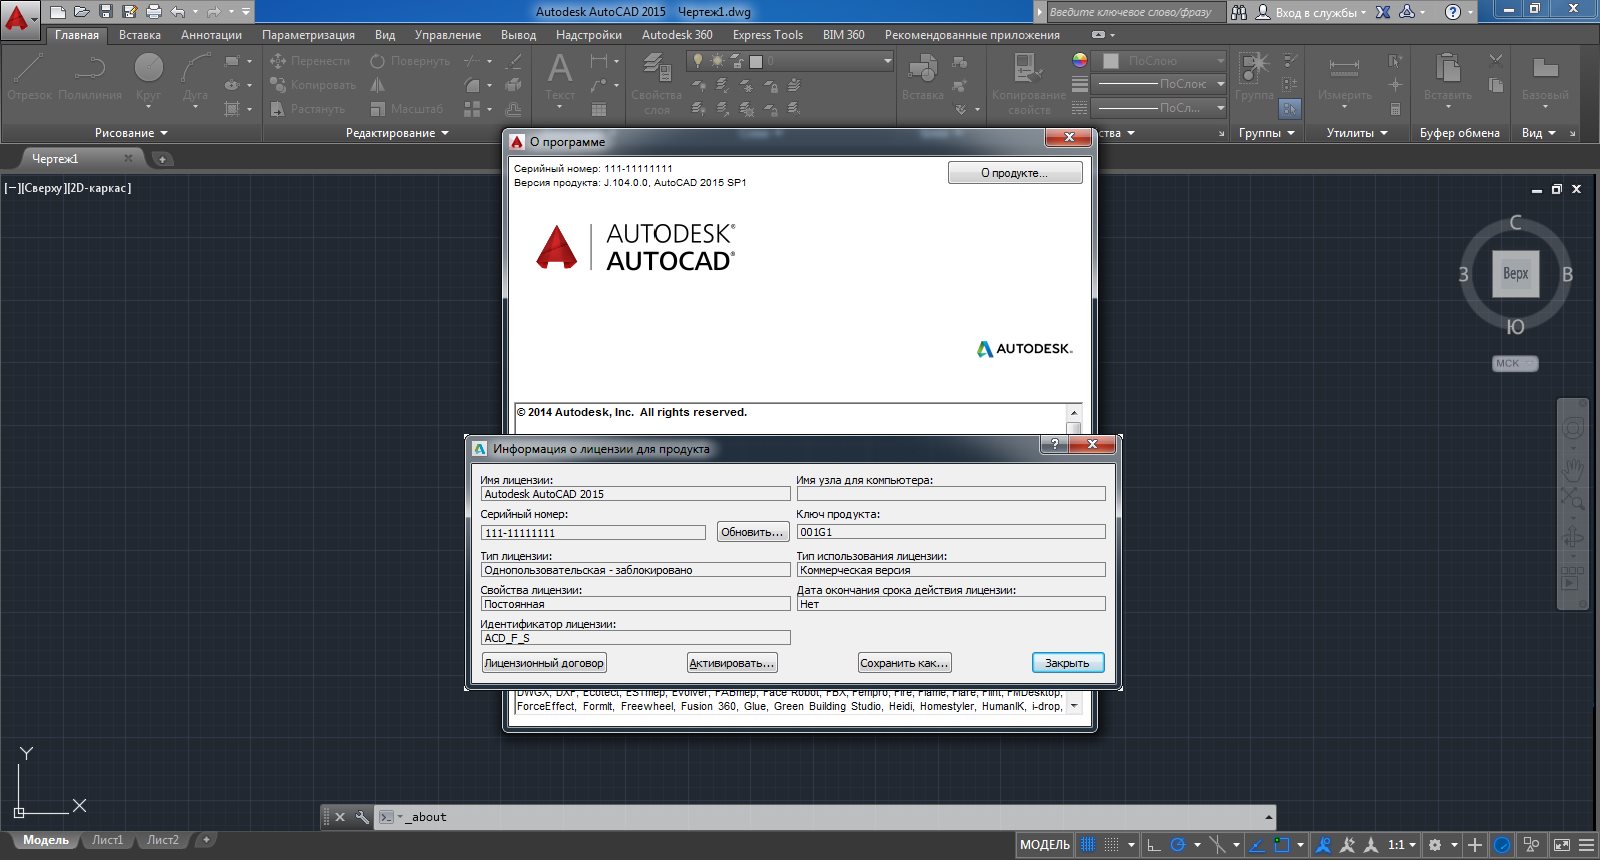
Task: Click the Копировать copy tool
Action: (313, 85)
